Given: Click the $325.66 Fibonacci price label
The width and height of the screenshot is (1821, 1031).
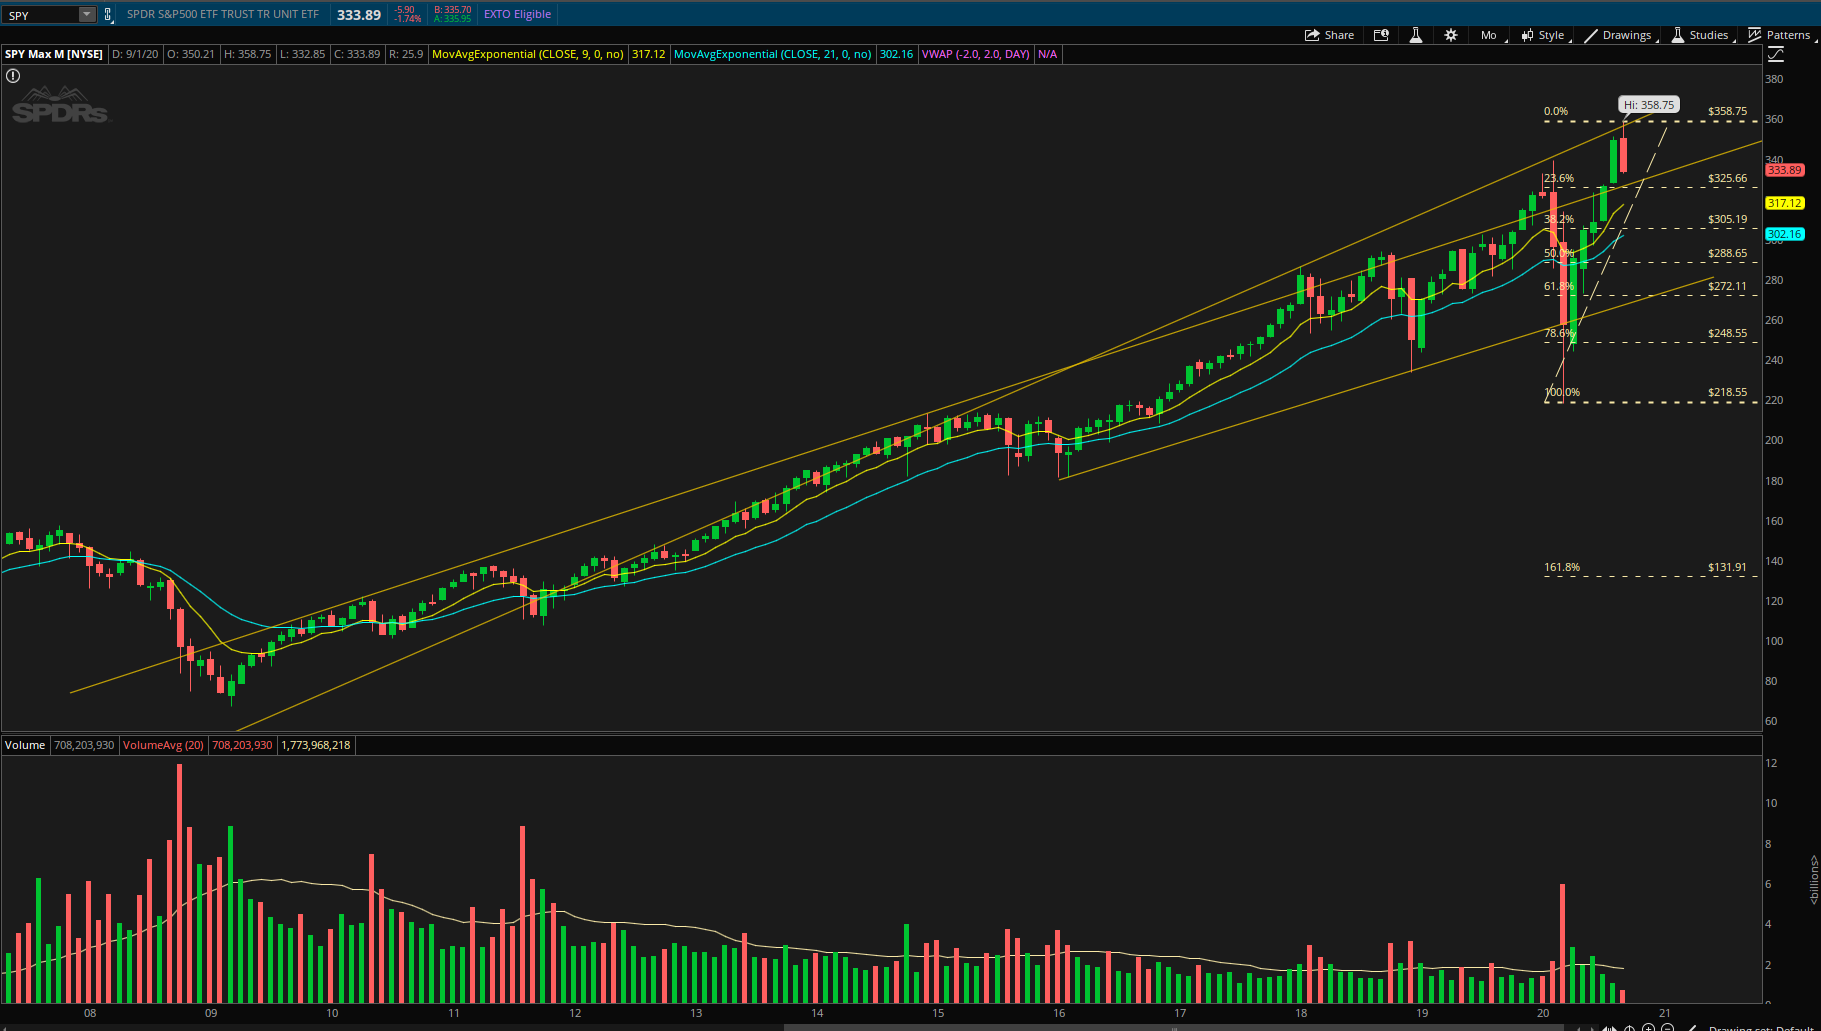Looking at the screenshot, I should (1727, 178).
